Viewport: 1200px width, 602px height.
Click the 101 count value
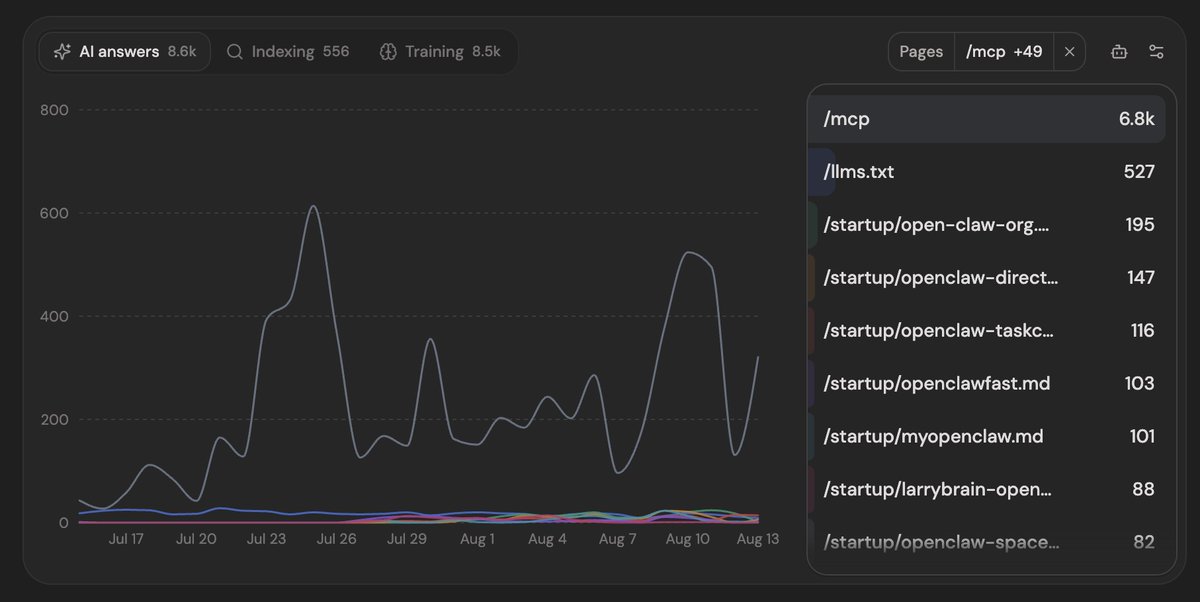(x=1141, y=437)
